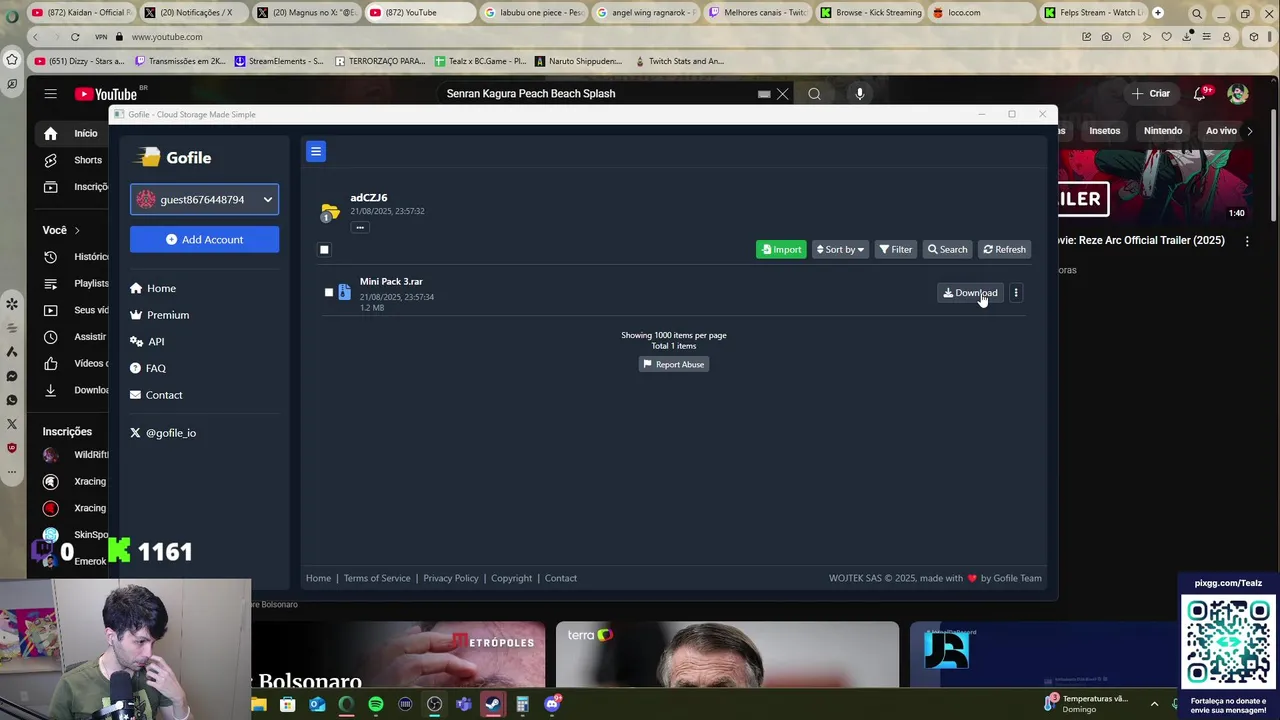Image resolution: width=1280 pixels, height=720 pixels.
Task: Open YouTube guide hamburger menu
Action: pos(50,94)
